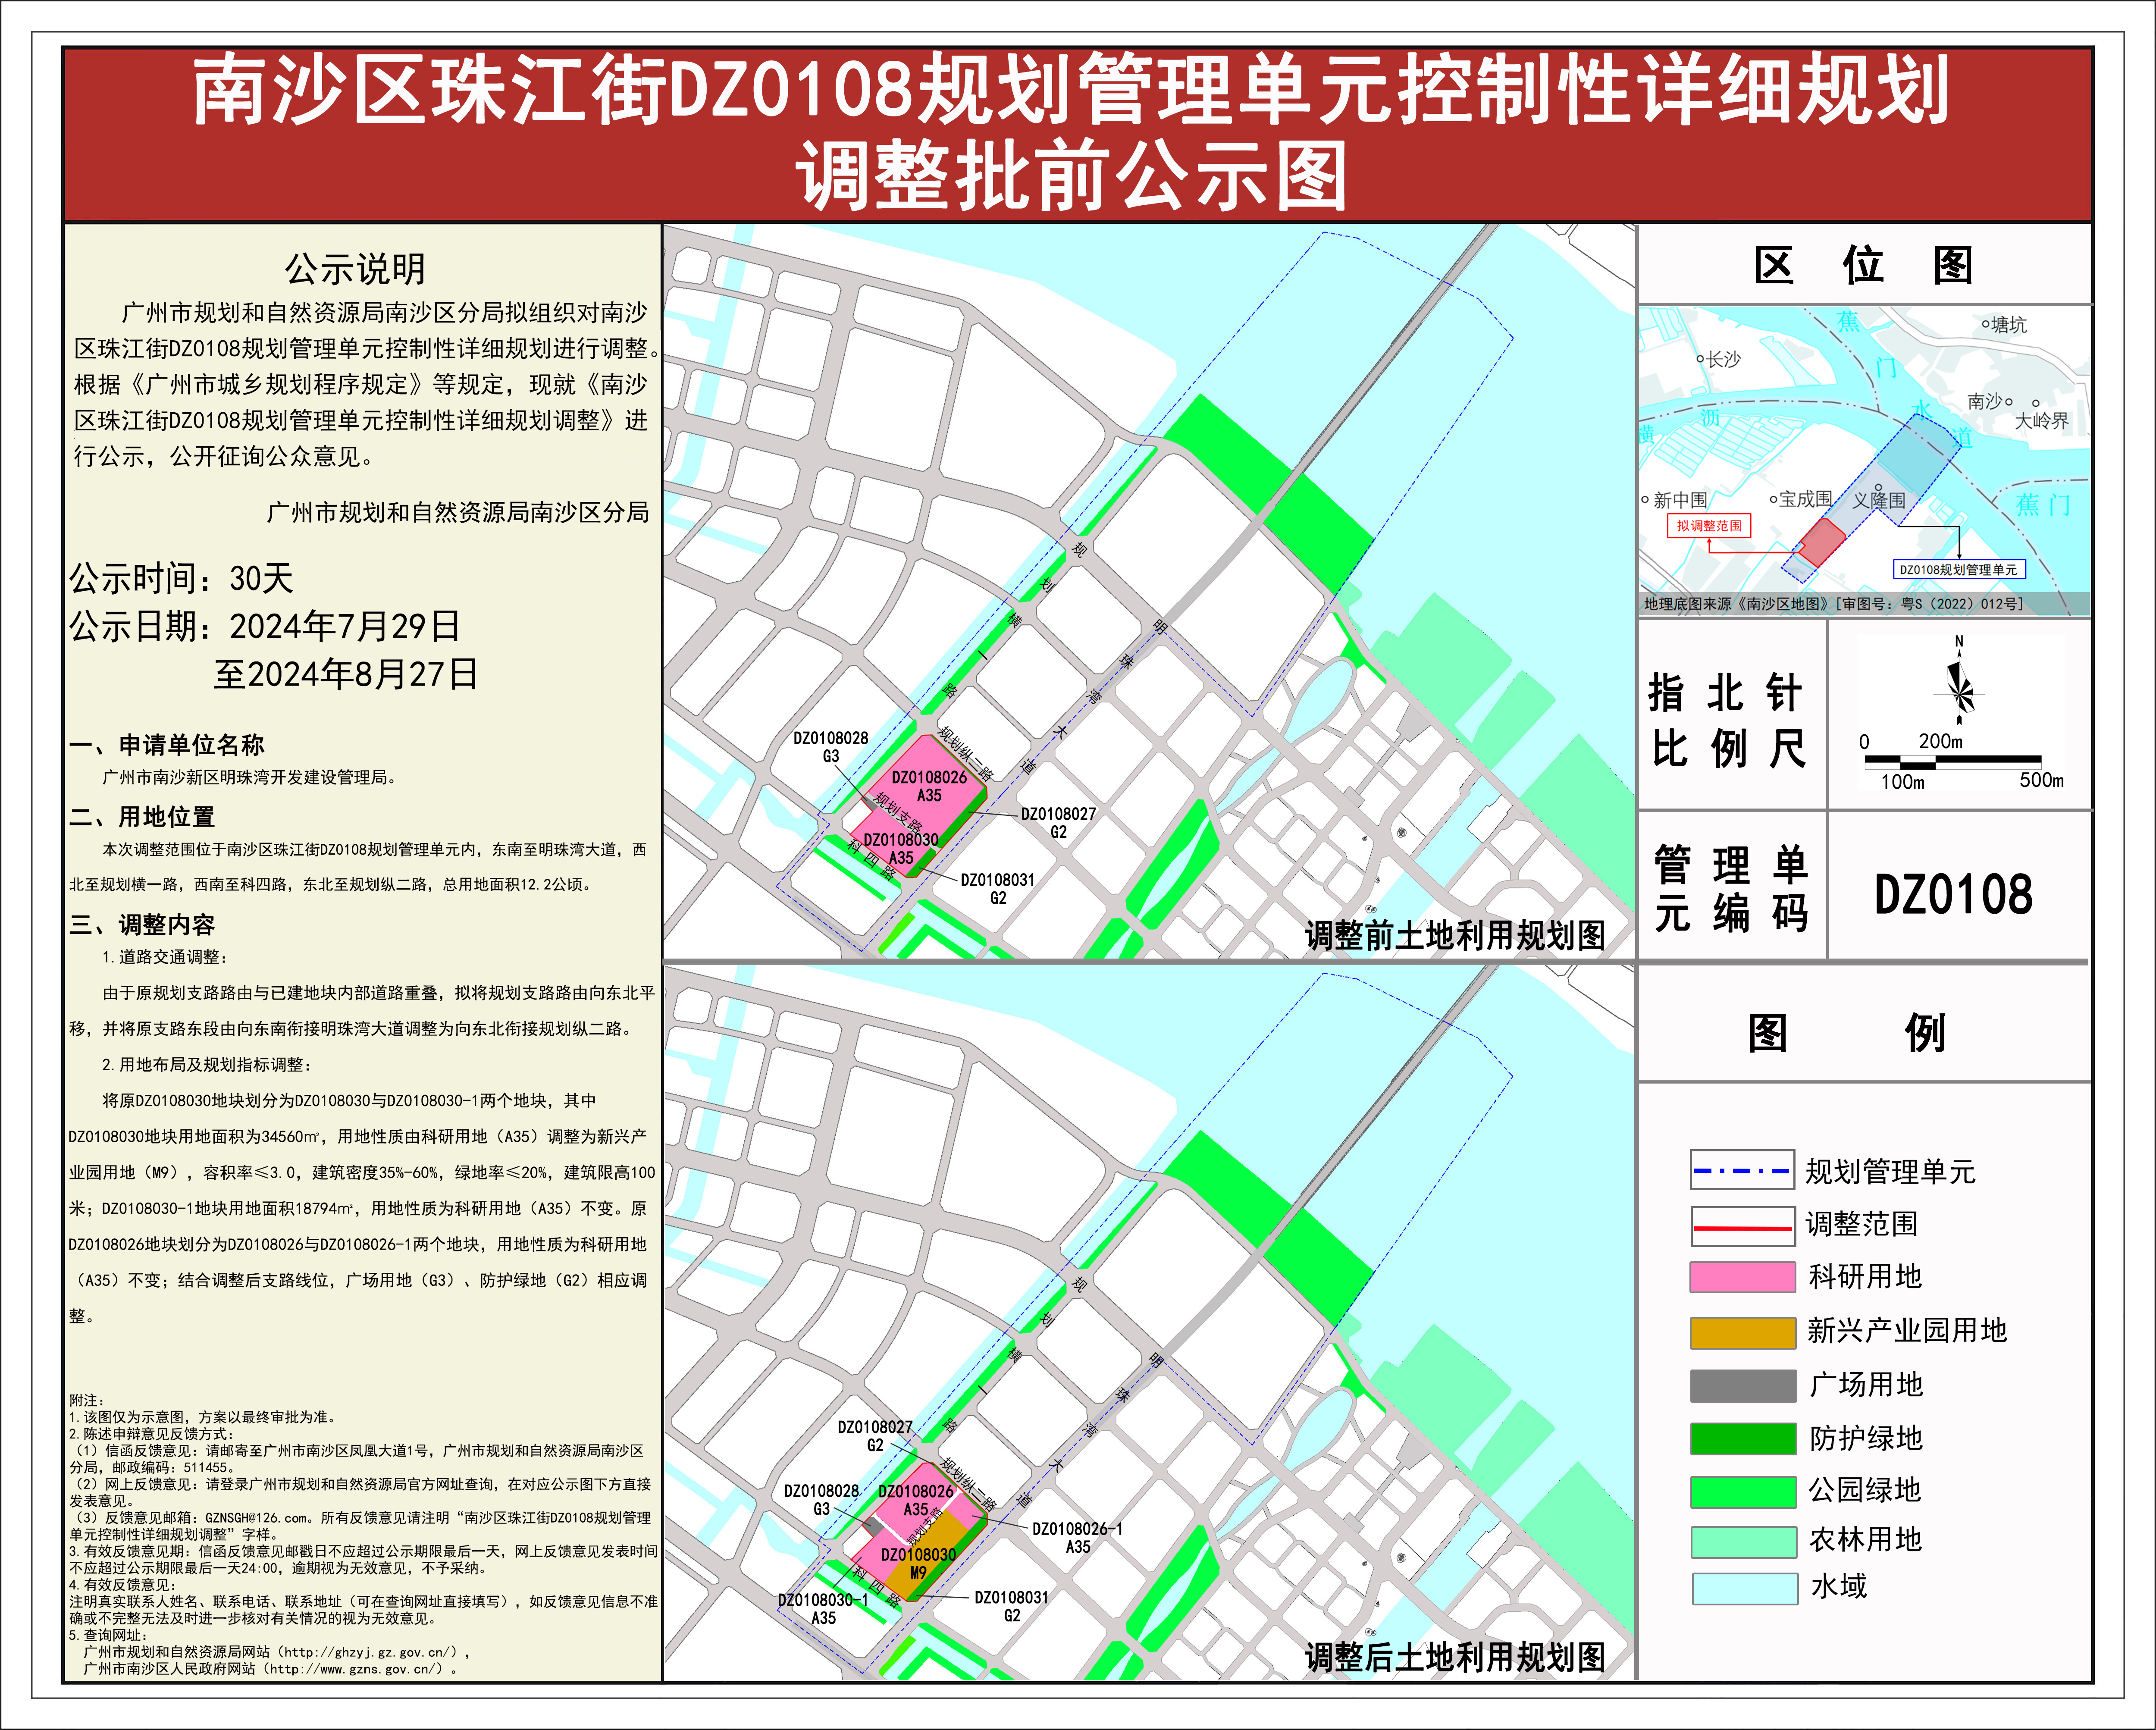Screen dimensions: 2156x1730
Task: Click the 区位图 panel title
Action: 1864,265
